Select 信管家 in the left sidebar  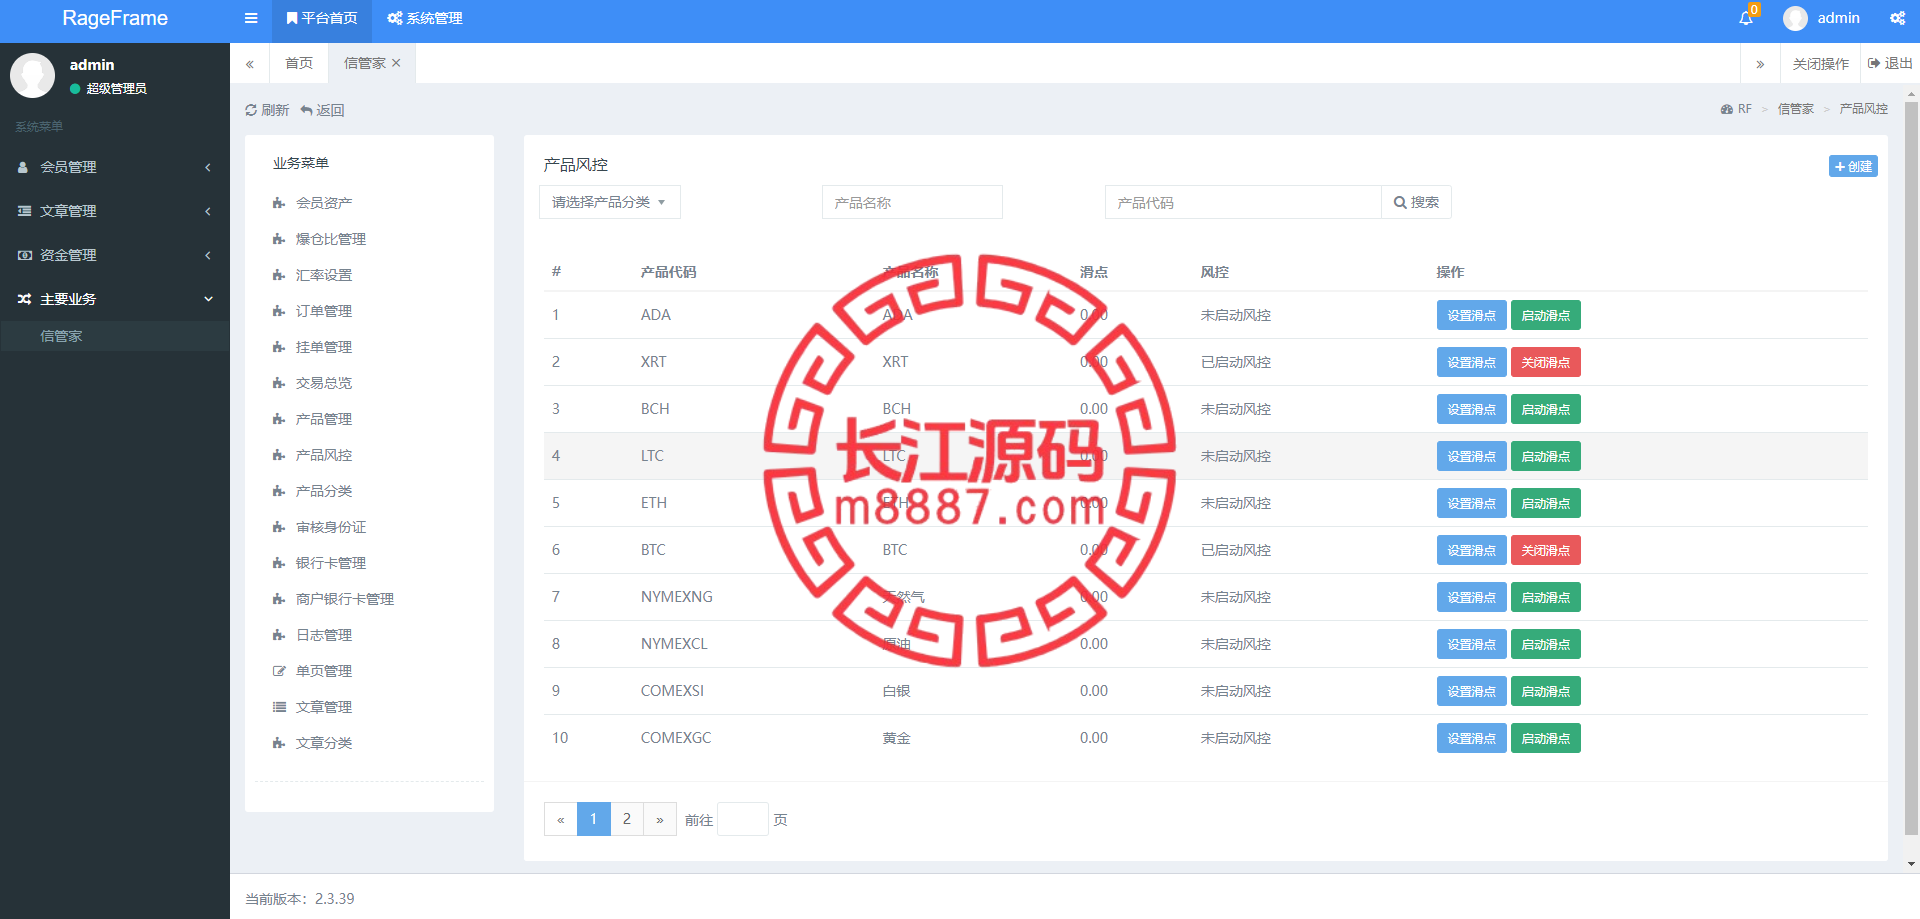pos(61,336)
